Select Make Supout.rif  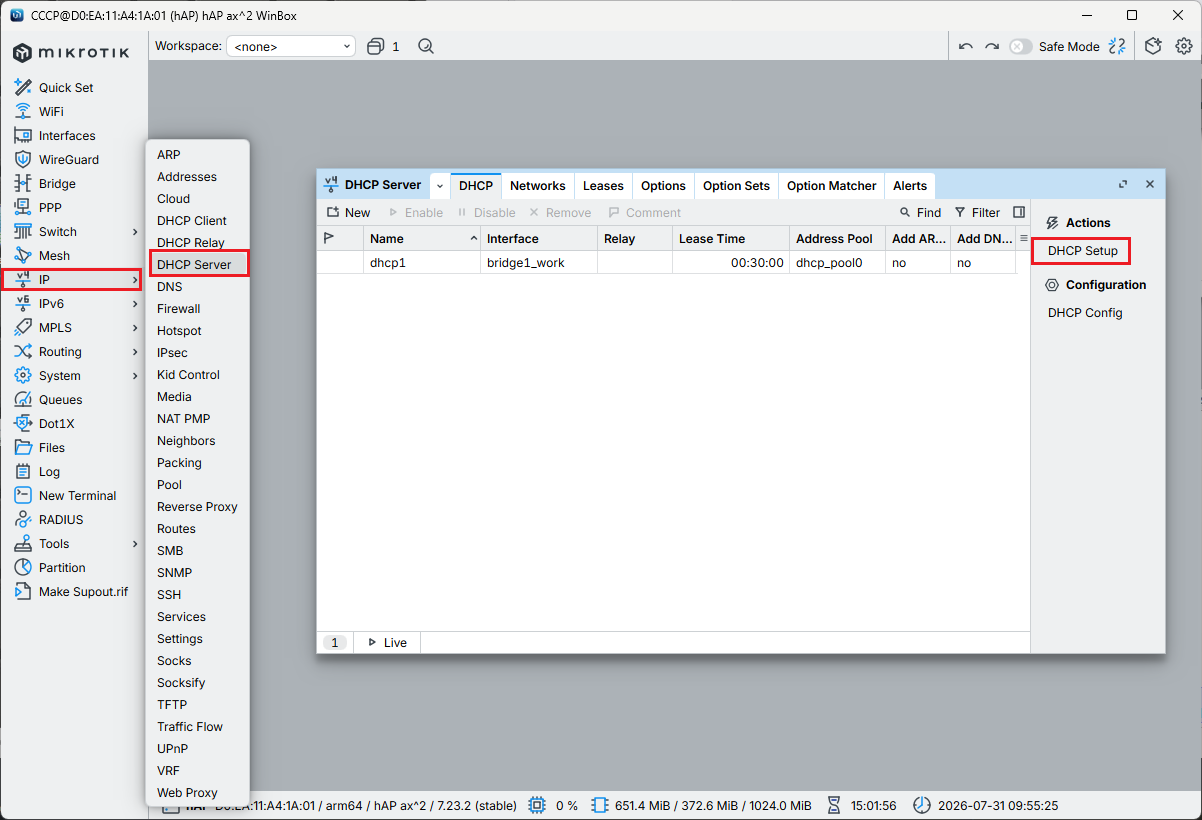(83, 592)
